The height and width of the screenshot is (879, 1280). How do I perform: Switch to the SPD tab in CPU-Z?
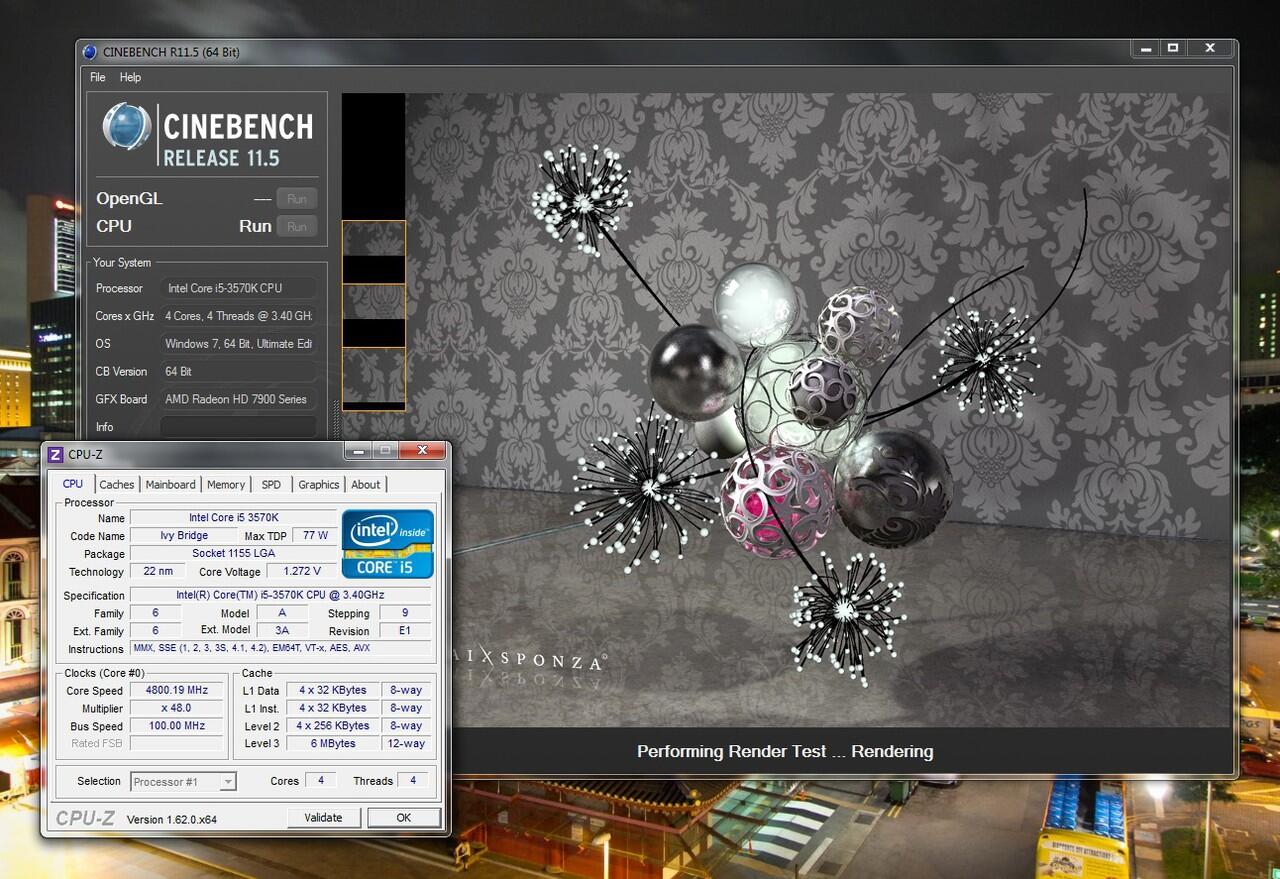(x=271, y=485)
